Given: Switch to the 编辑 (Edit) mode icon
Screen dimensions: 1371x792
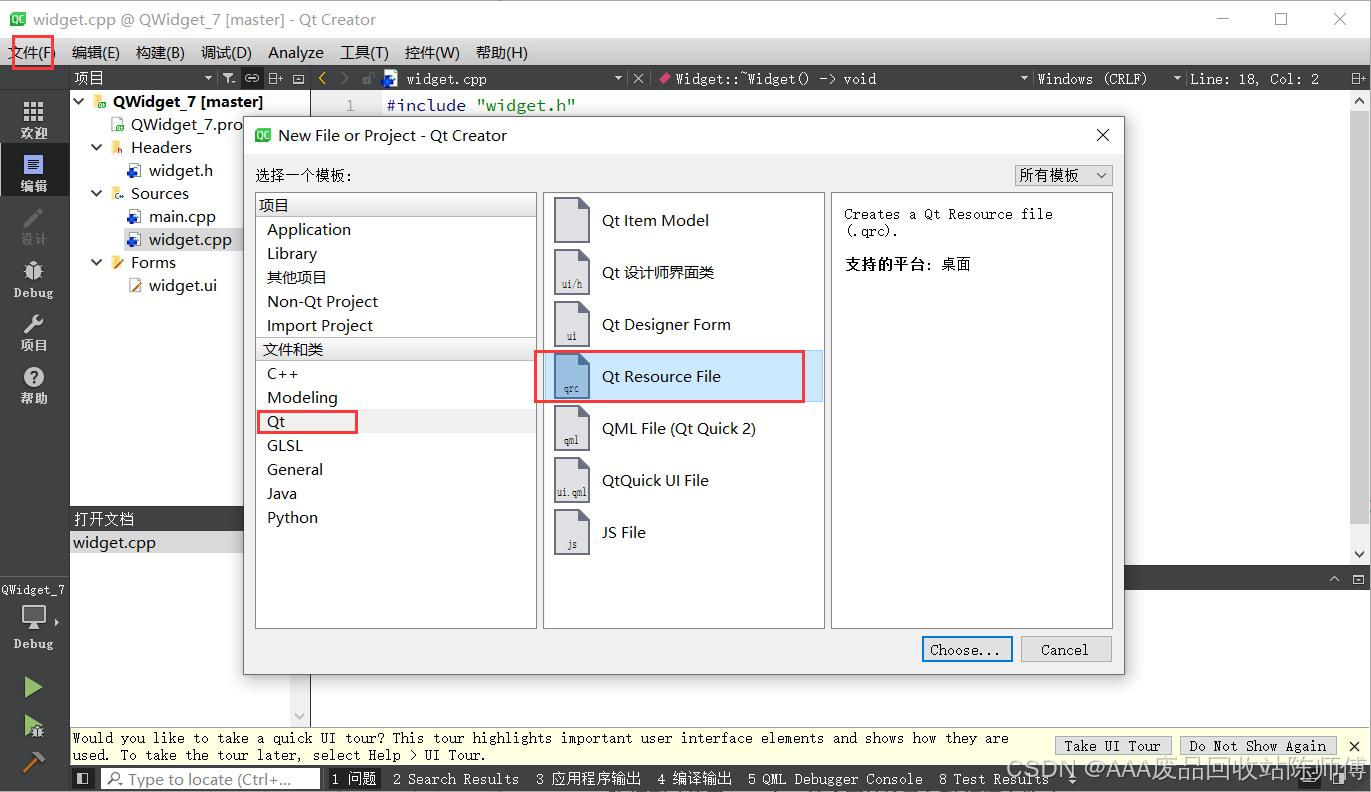Looking at the screenshot, I should (x=34, y=173).
